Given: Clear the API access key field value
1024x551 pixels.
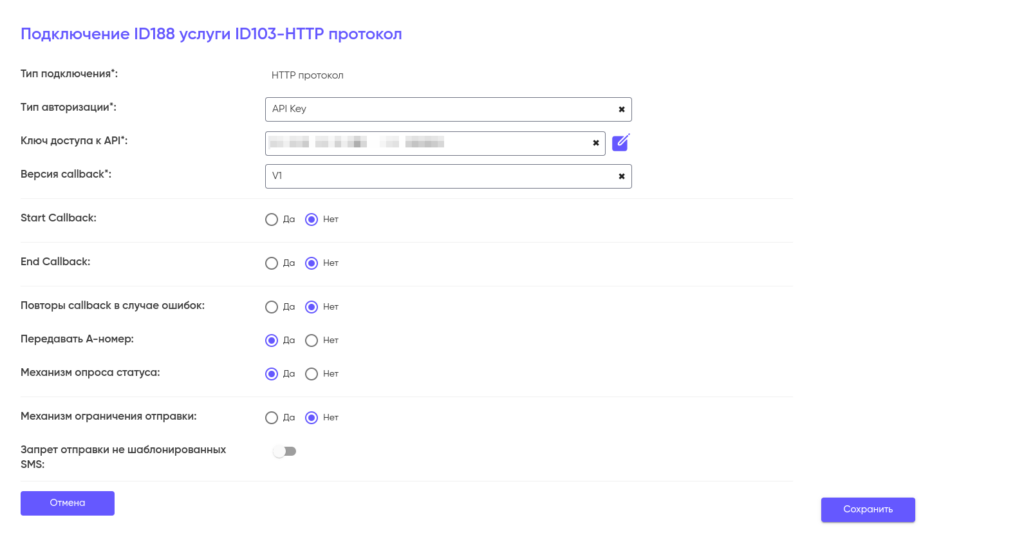Looking at the screenshot, I should [596, 143].
